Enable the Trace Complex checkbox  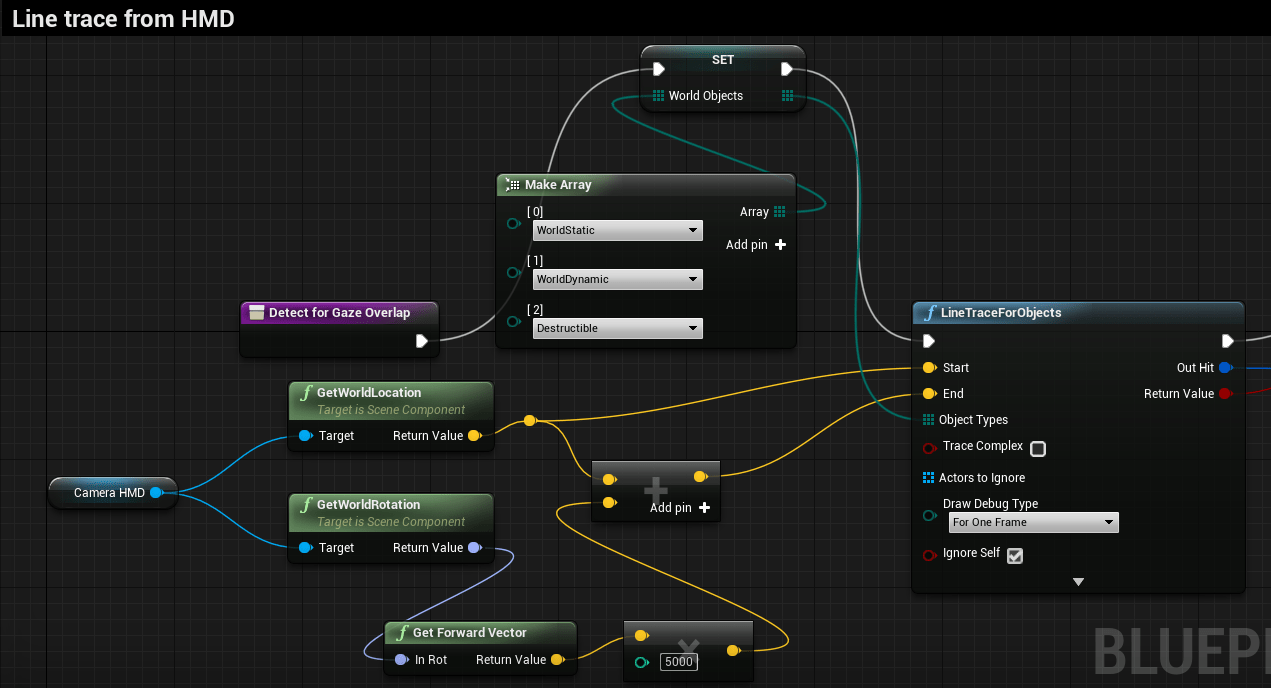pyautogui.click(x=1038, y=448)
